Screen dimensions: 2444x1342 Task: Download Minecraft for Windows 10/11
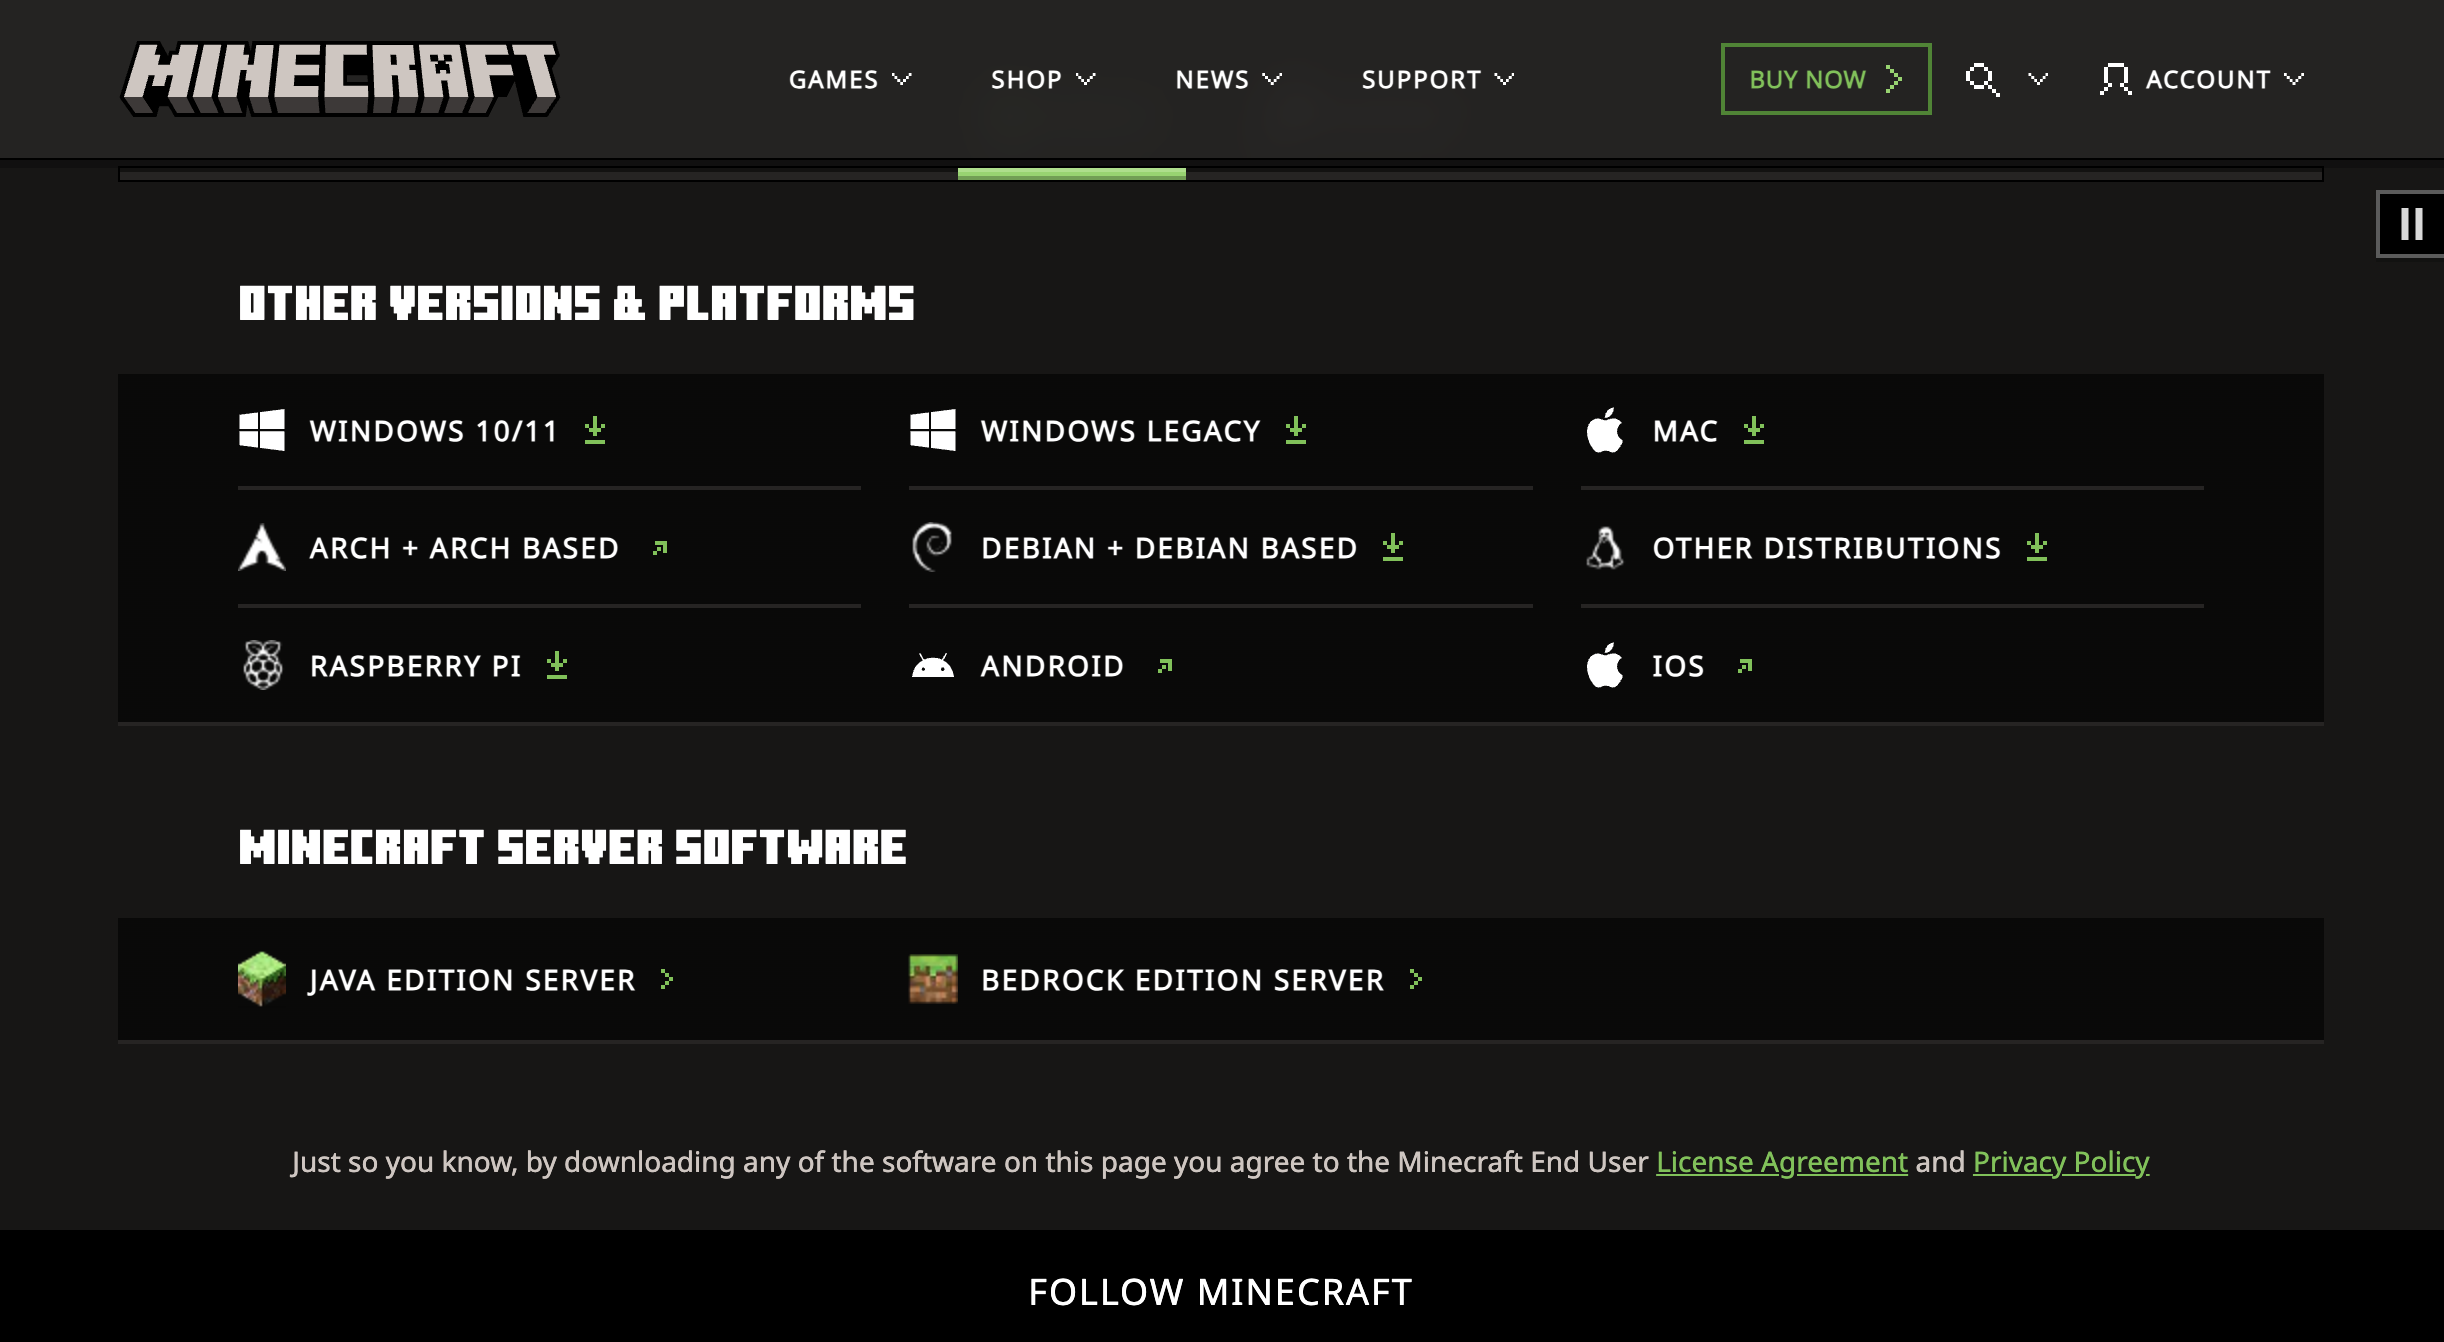pos(432,431)
